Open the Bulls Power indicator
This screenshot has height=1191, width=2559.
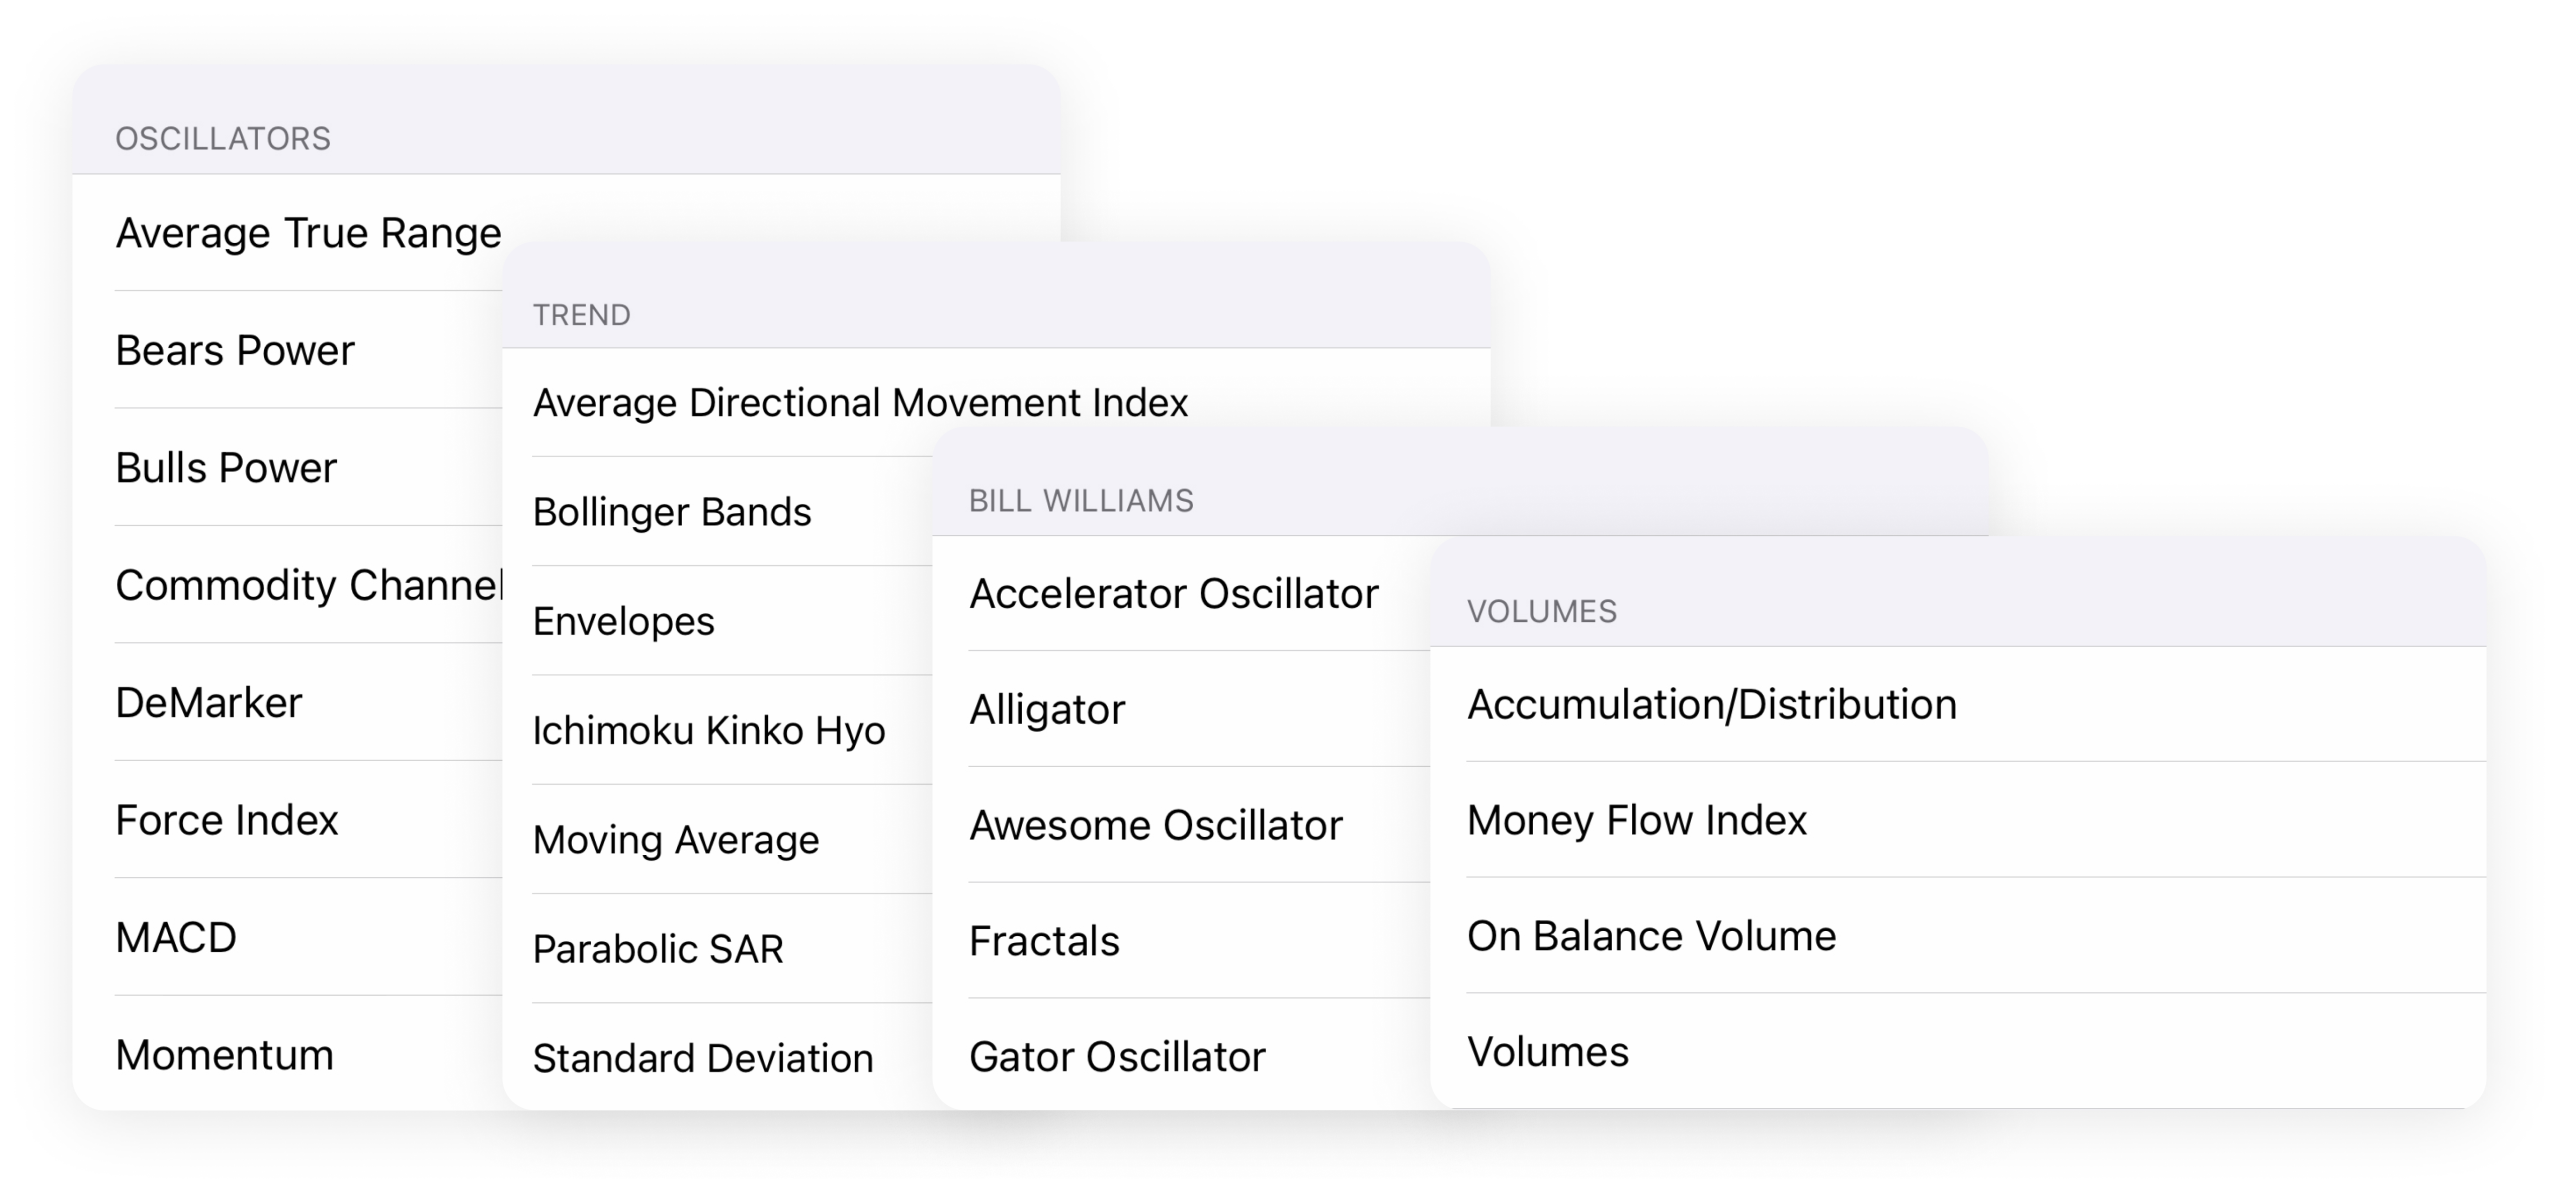[x=226, y=468]
